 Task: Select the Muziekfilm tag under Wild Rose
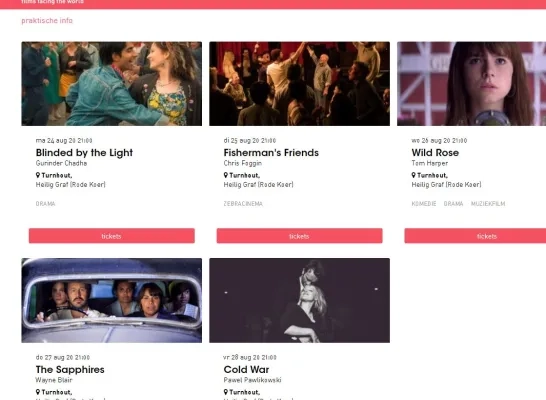[x=488, y=204]
